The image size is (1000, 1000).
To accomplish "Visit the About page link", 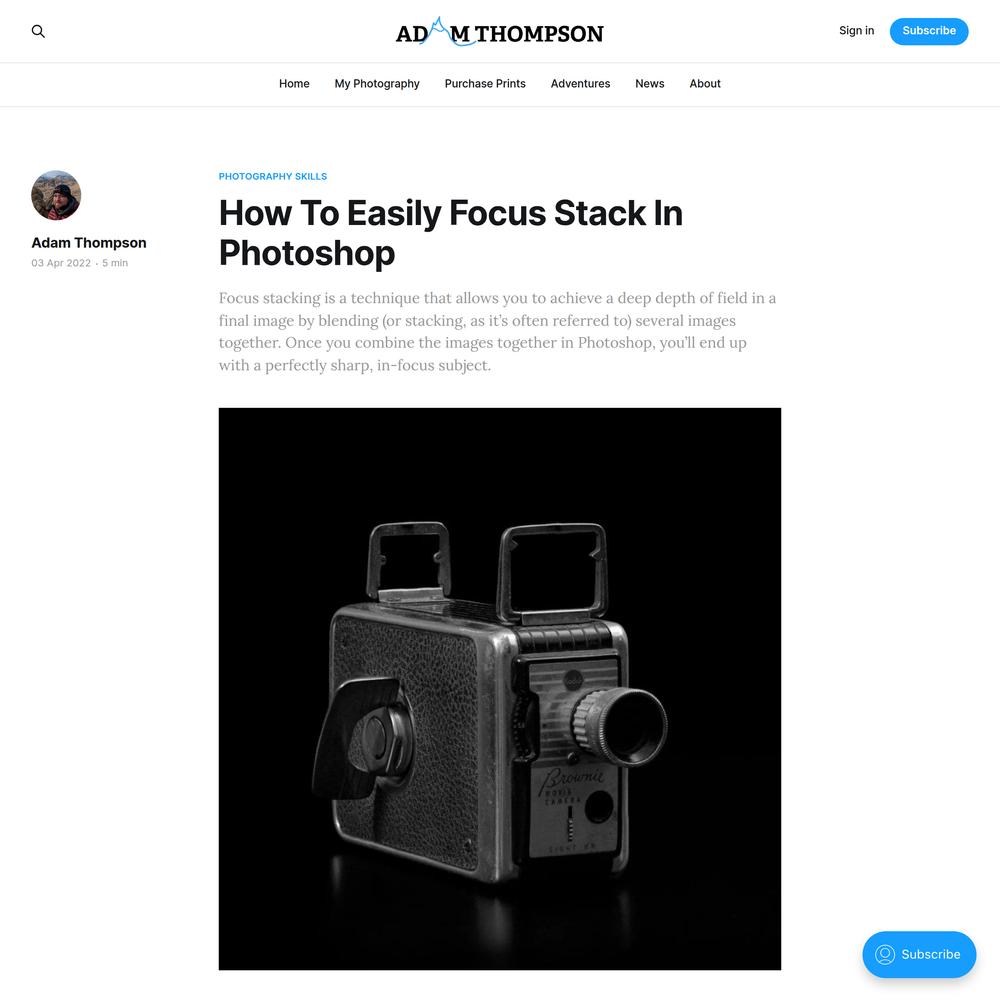I will (705, 84).
